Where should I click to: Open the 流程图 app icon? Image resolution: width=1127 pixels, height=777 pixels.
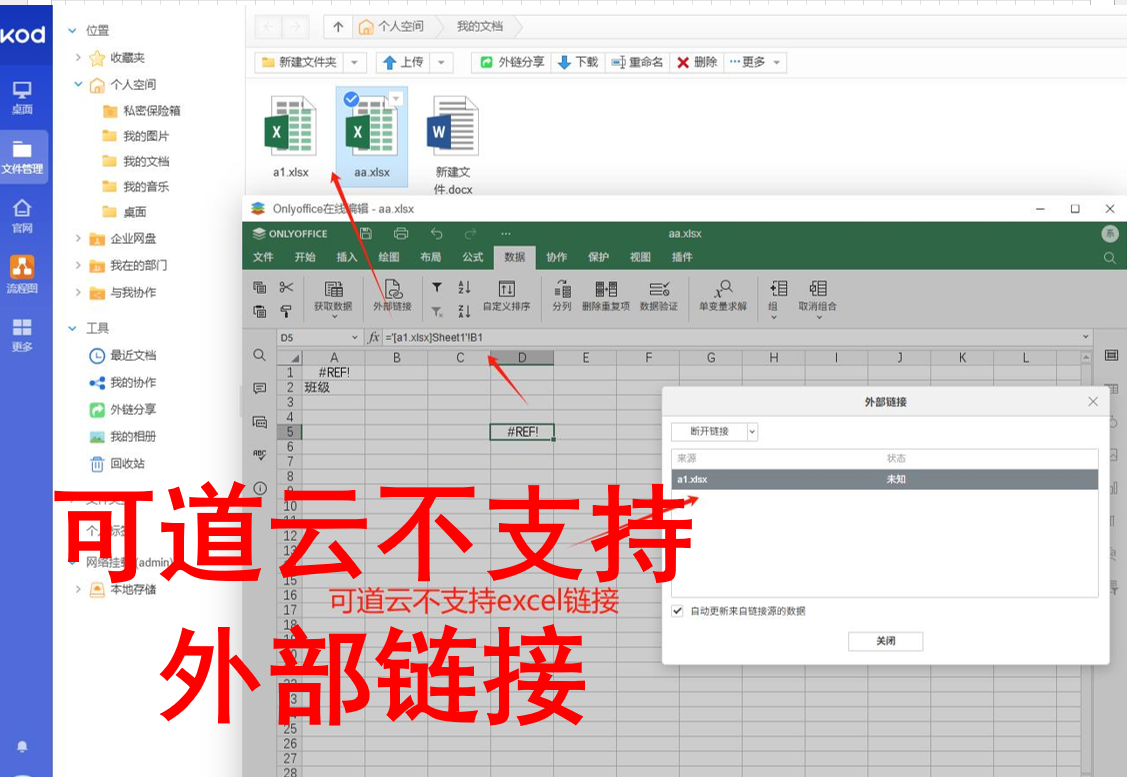[x=22, y=275]
